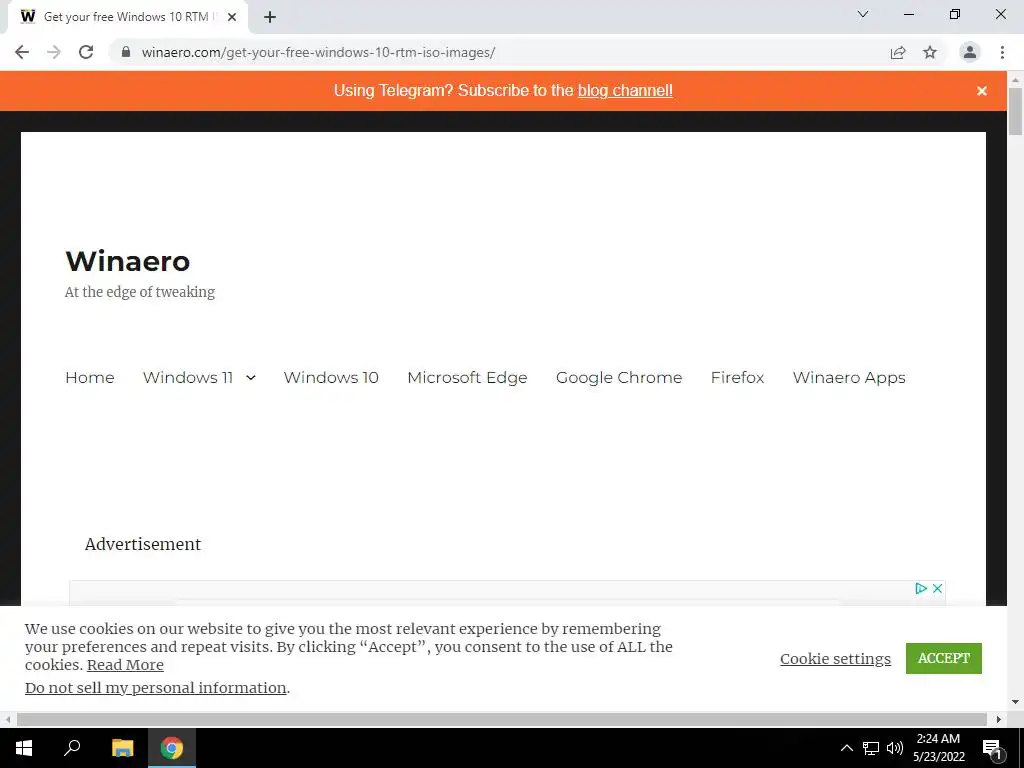Reload the page with the refresh icon
This screenshot has width=1024, height=768.
86,52
